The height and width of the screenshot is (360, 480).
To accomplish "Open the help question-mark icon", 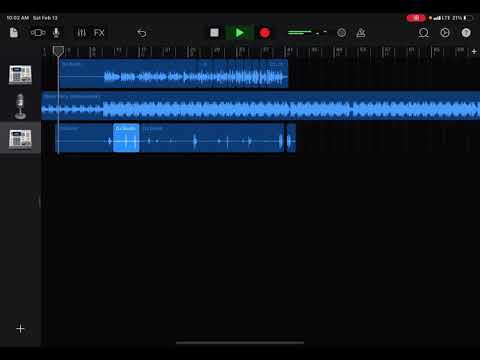I will pyautogui.click(x=466, y=33).
